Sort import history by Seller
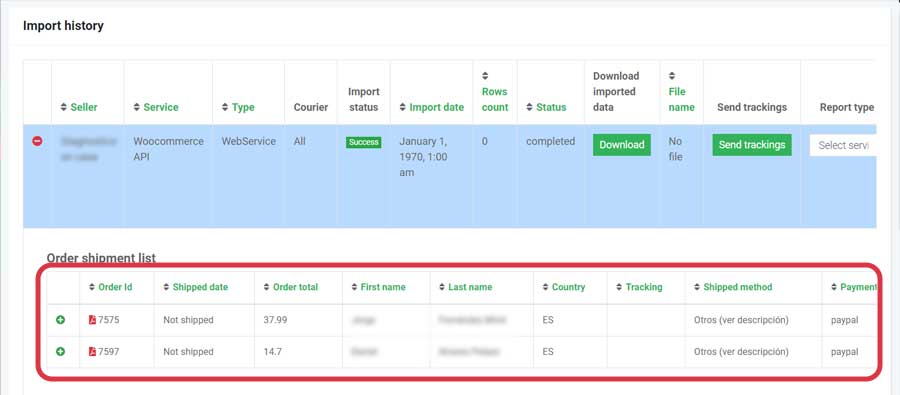 click(x=79, y=107)
